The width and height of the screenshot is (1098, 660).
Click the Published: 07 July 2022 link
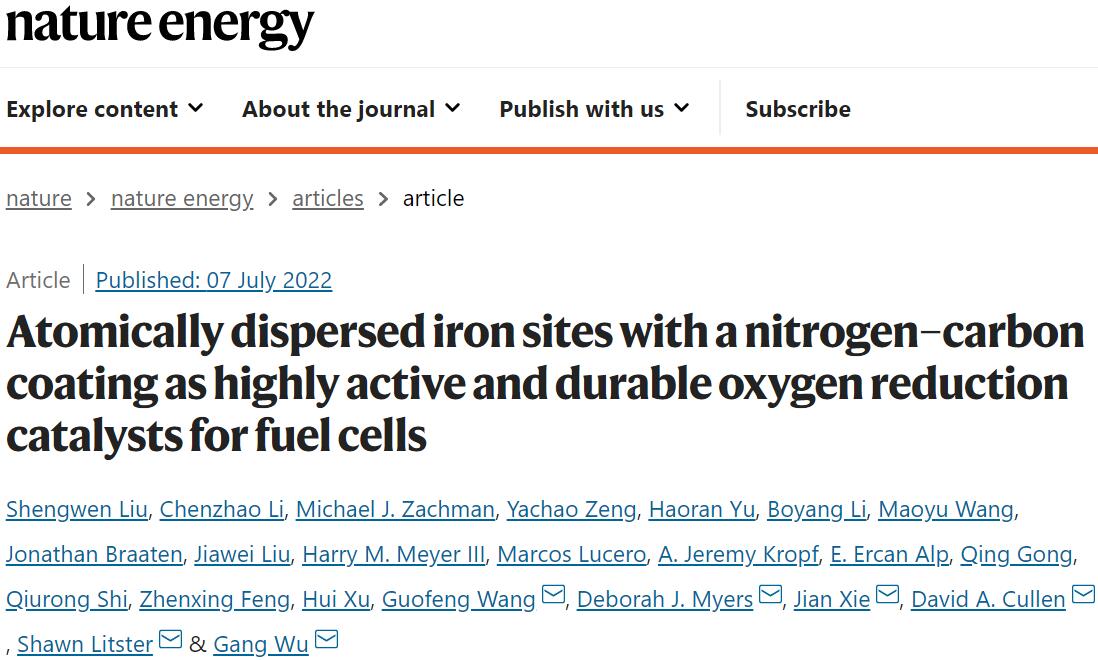point(214,280)
